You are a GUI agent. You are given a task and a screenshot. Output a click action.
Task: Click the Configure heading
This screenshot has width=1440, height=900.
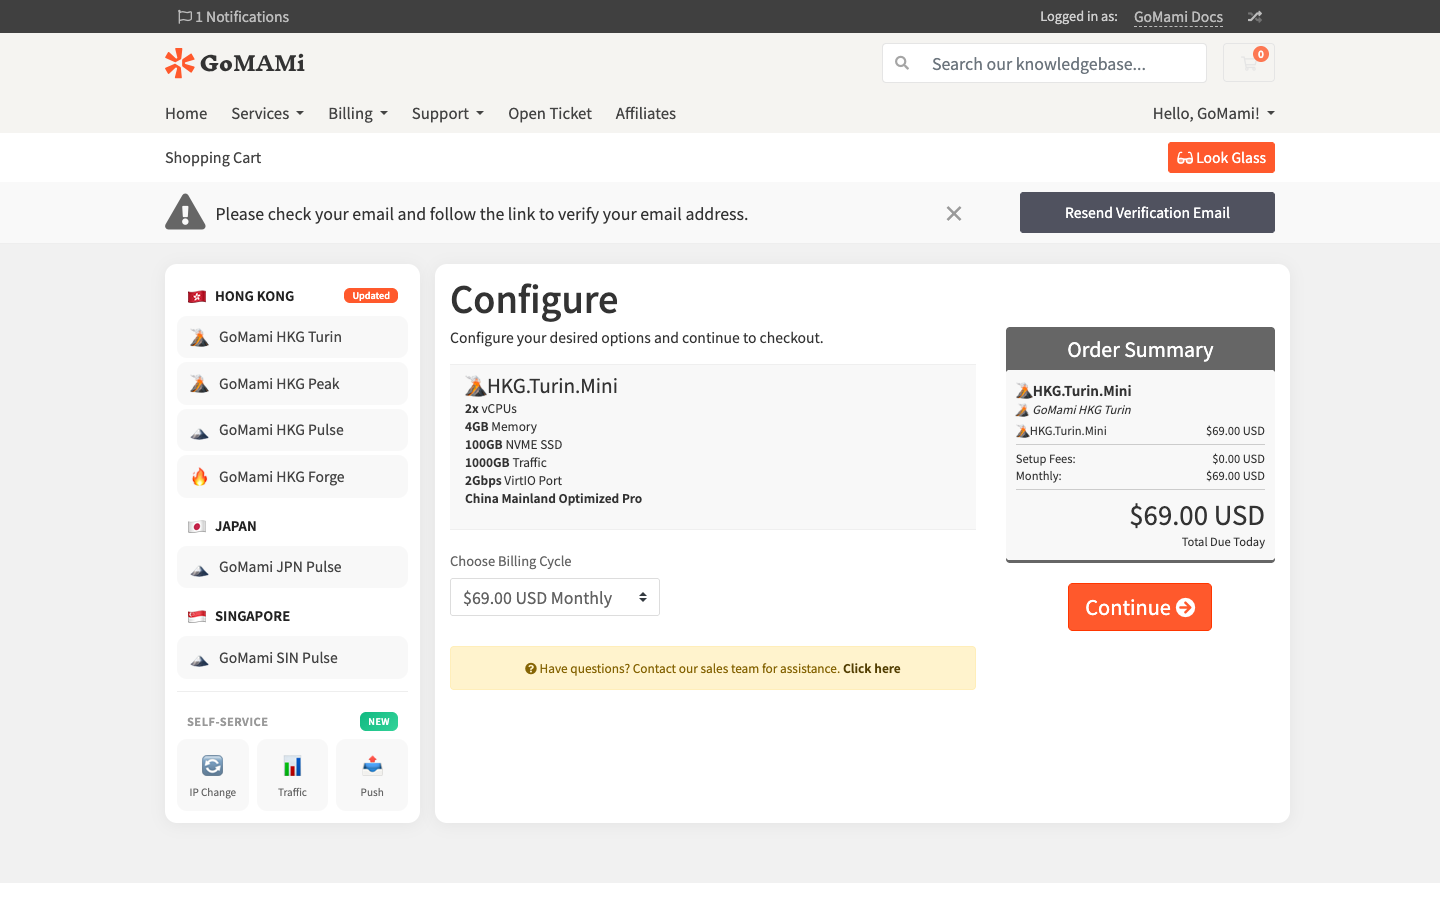534,300
